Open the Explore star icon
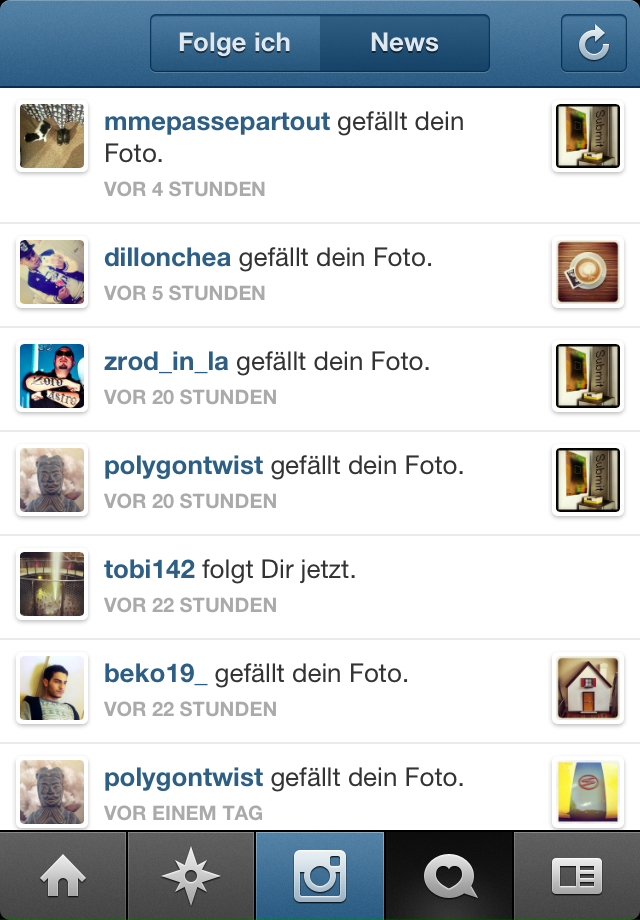Viewport: 640px width, 920px height. [191, 875]
